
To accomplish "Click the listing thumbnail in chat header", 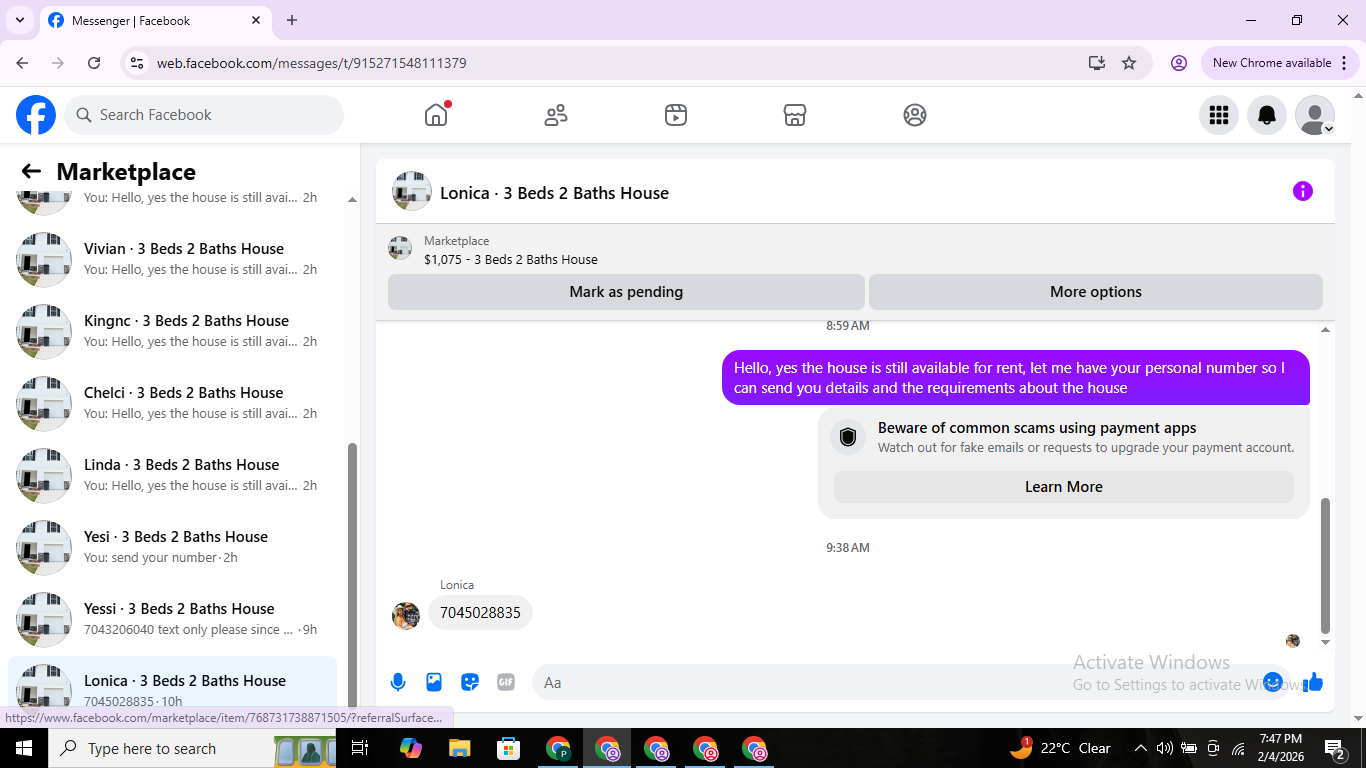I will (412, 191).
